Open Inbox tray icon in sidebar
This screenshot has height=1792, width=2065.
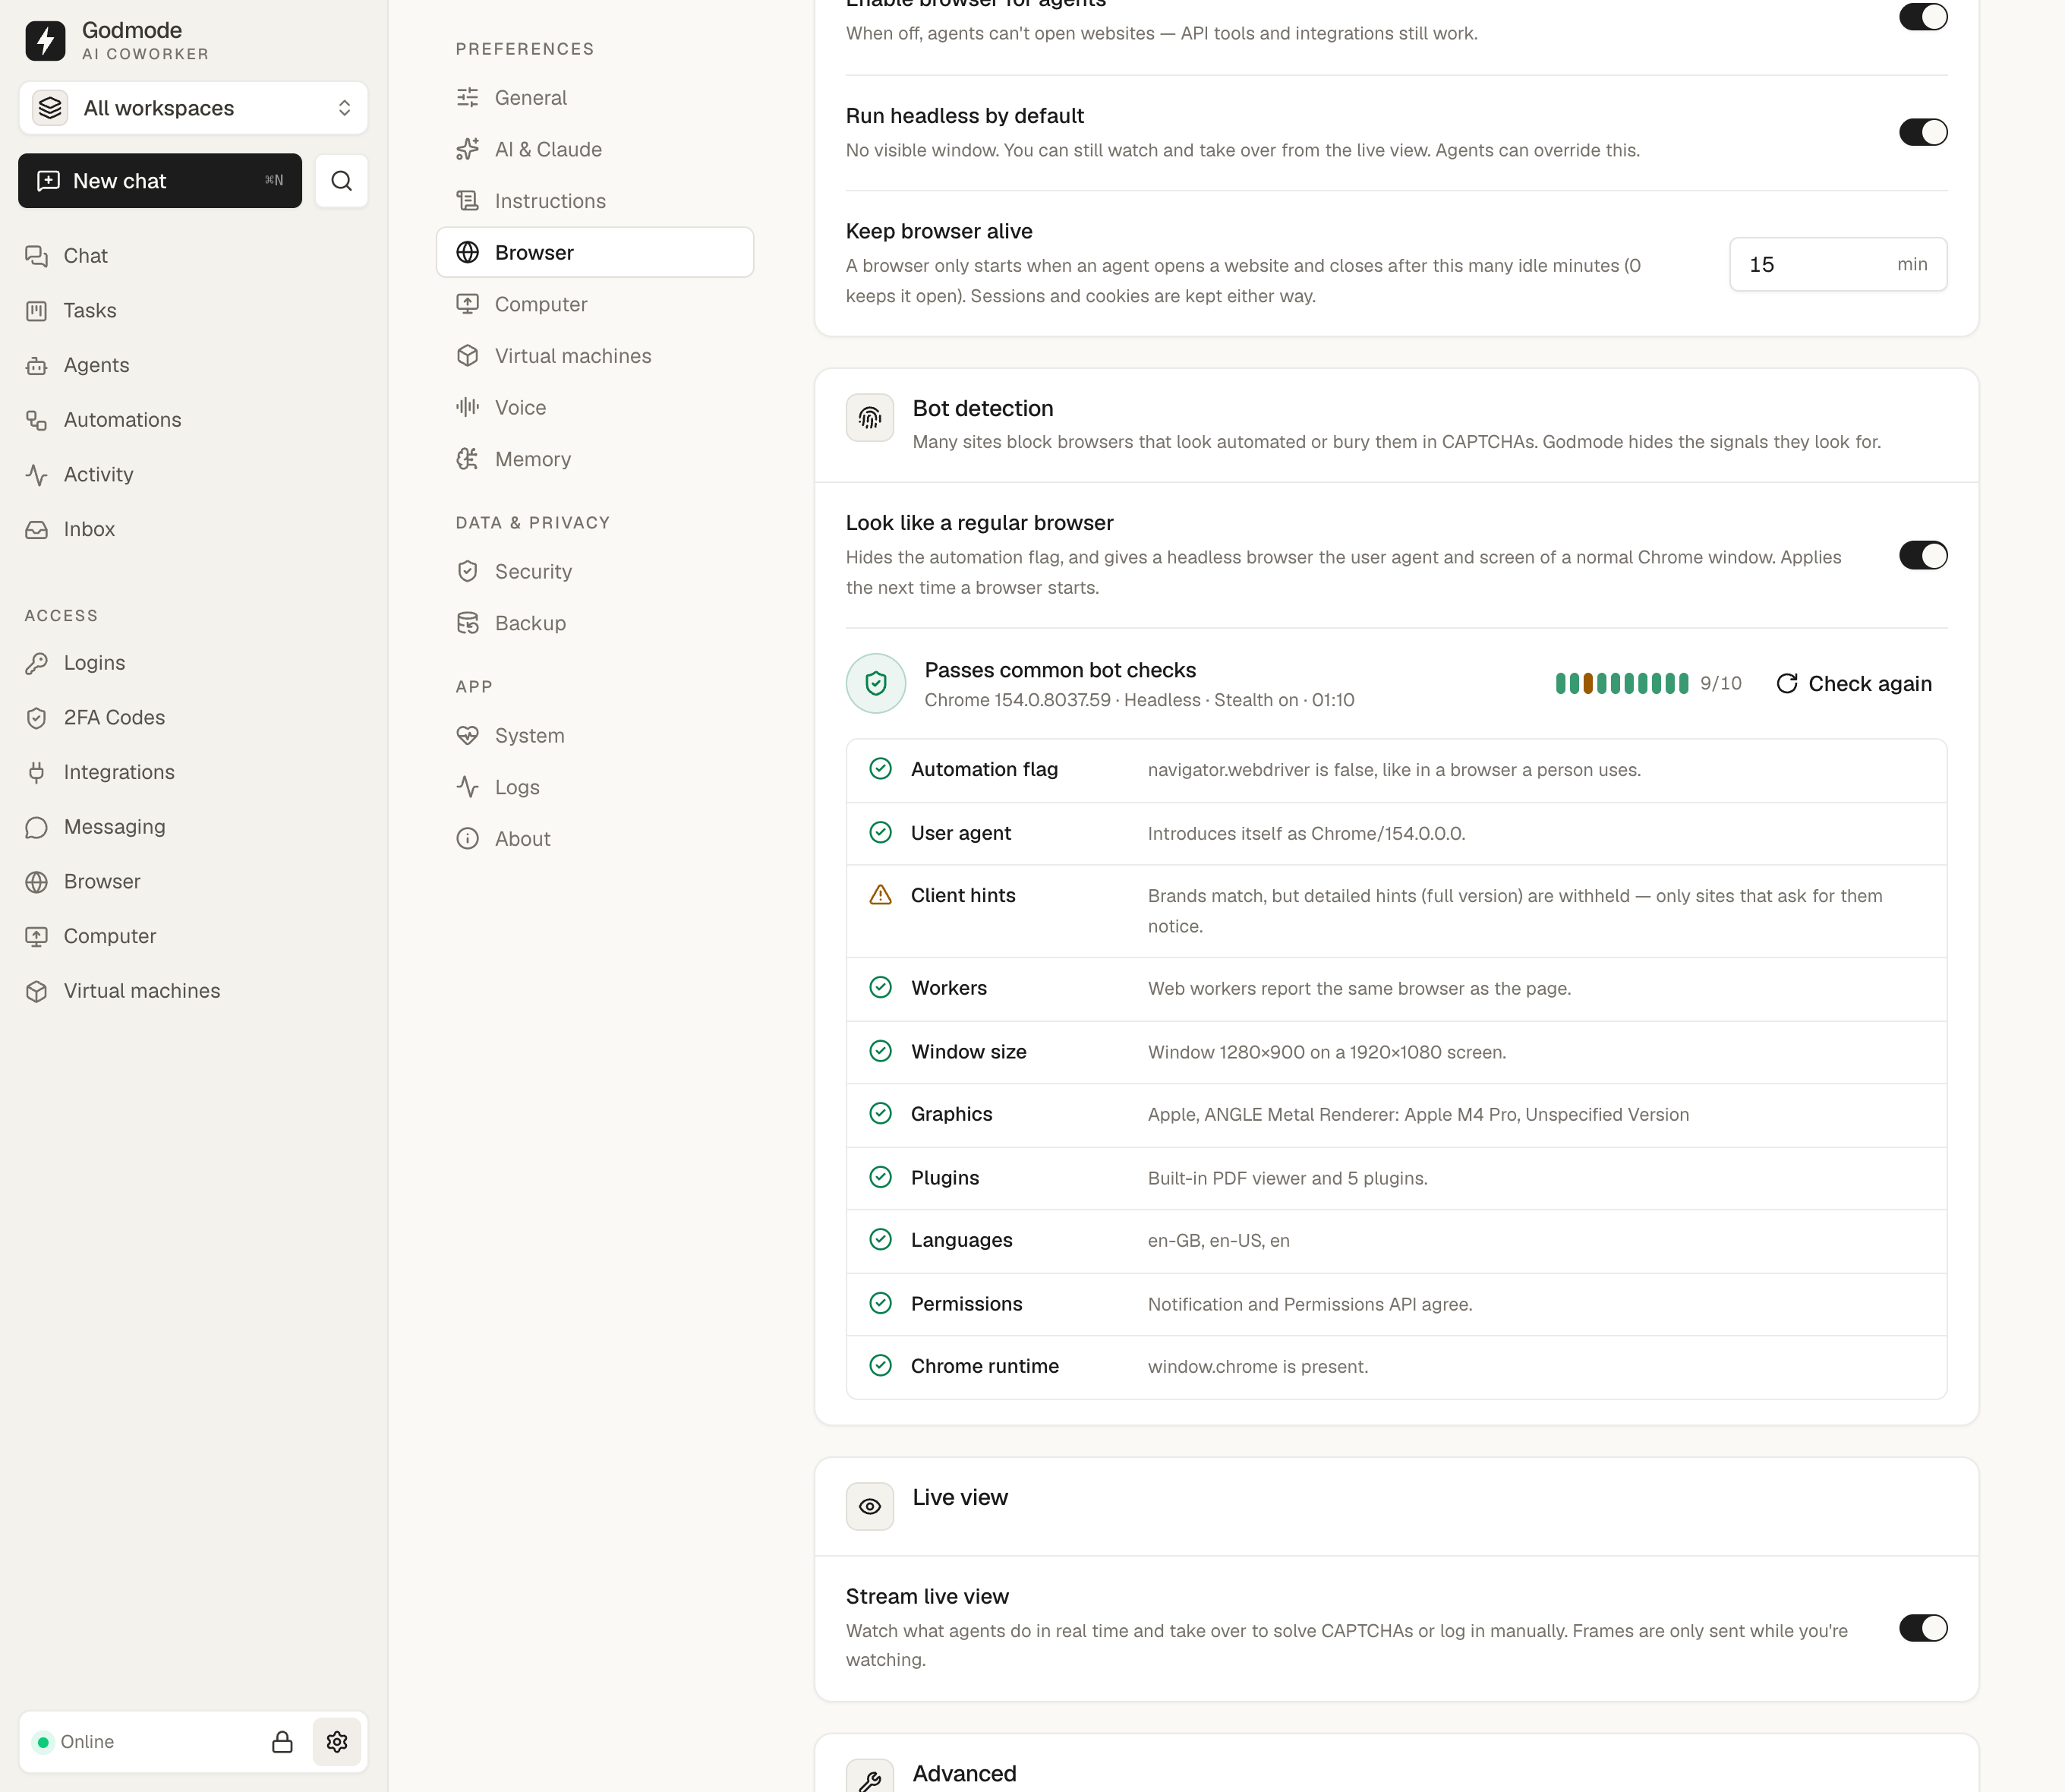click(x=37, y=529)
